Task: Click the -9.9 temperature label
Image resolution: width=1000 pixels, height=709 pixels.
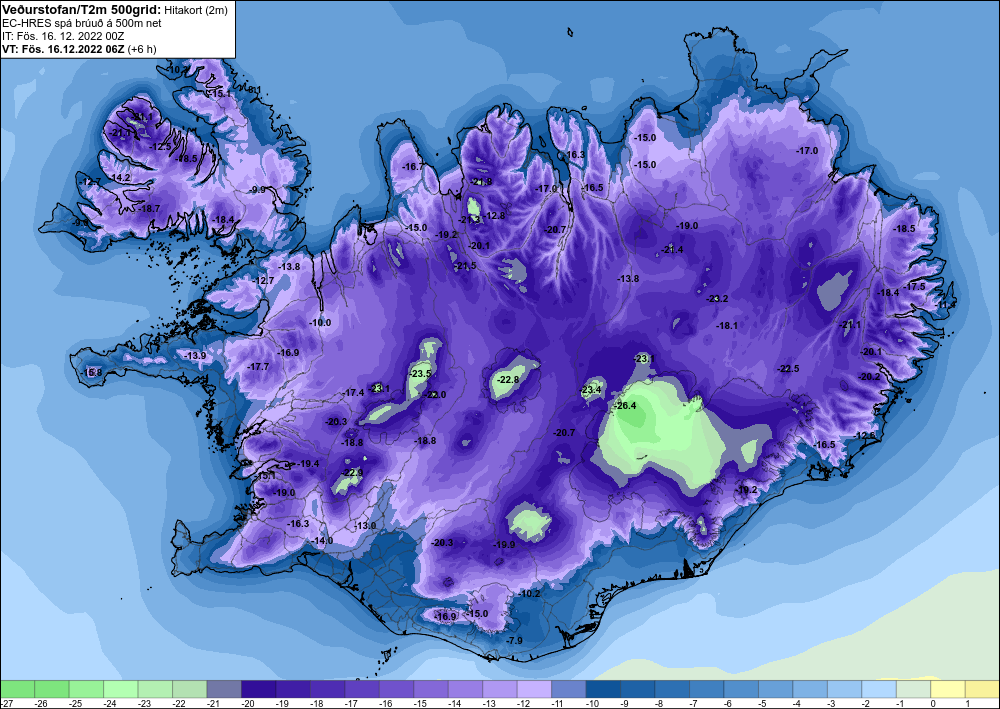Action: pyautogui.click(x=258, y=189)
